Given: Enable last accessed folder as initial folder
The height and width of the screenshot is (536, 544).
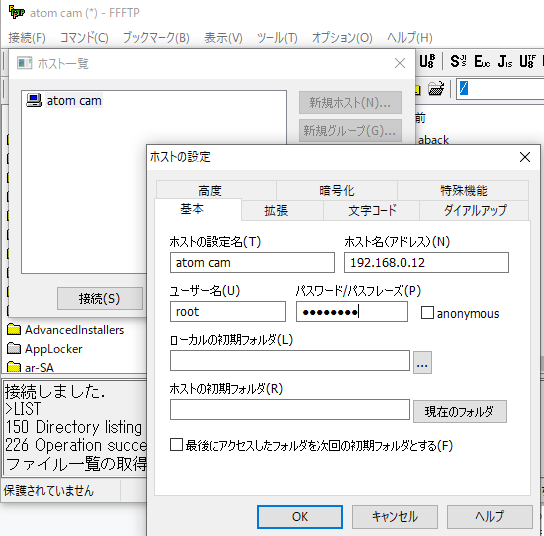Looking at the screenshot, I should tap(176, 445).
